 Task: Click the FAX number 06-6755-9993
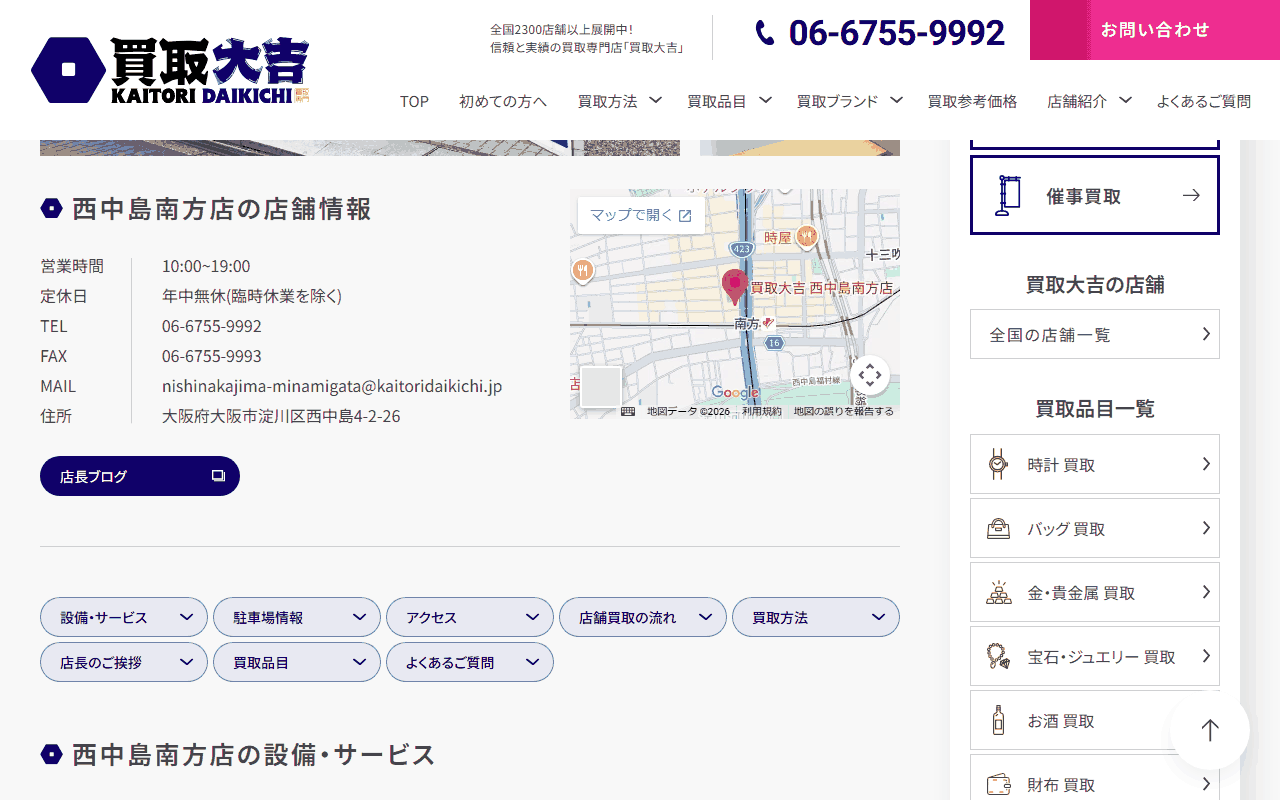tap(212, 356)
